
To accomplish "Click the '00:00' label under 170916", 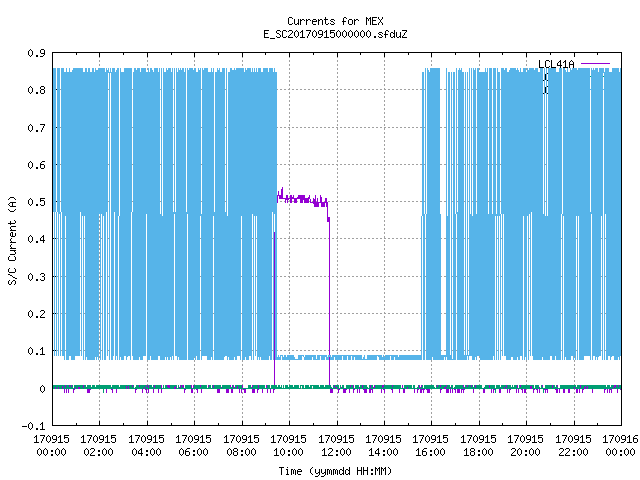I will pyautogui.click(x=620, y=452).
